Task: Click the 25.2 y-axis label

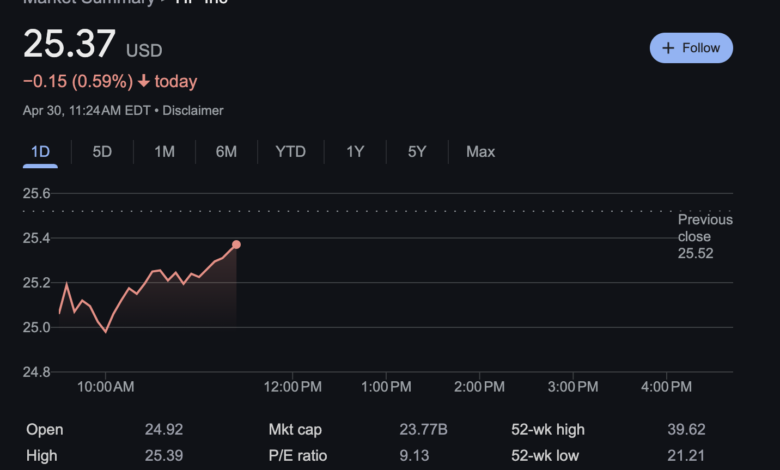Action: [36, 282]
